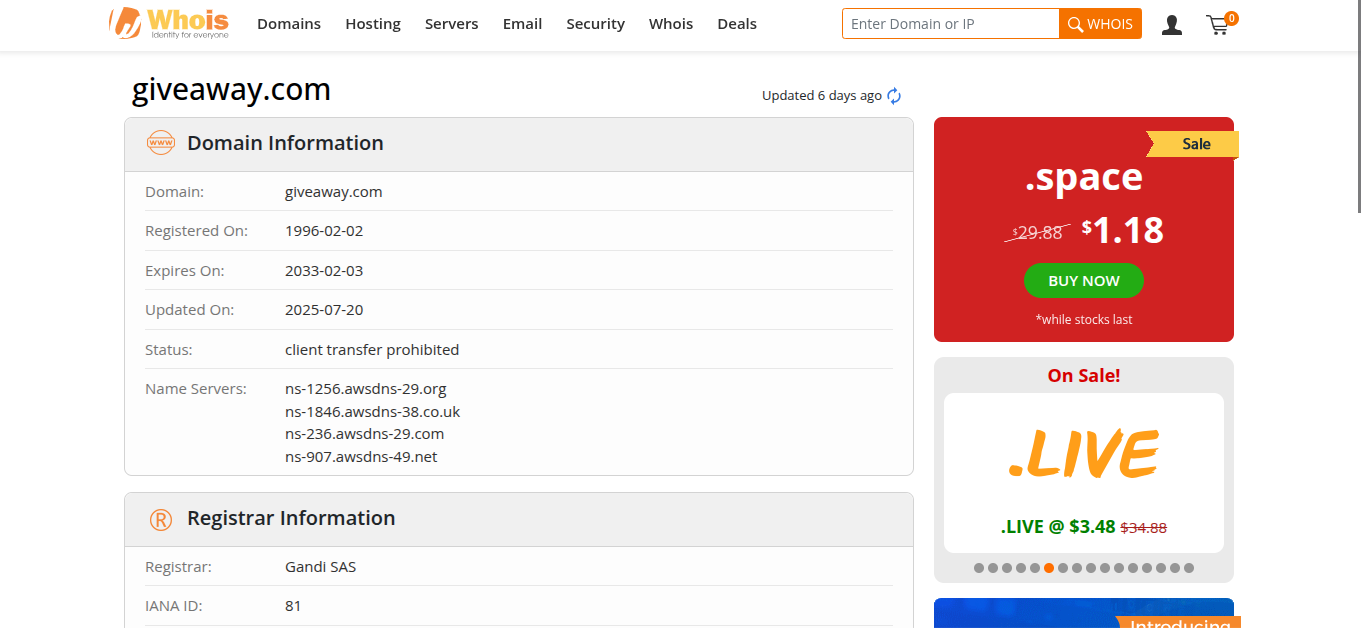The width and height of the screenshot is (1361, 628).
Task: Open the Deals page
Action: [x=737, y=24]
